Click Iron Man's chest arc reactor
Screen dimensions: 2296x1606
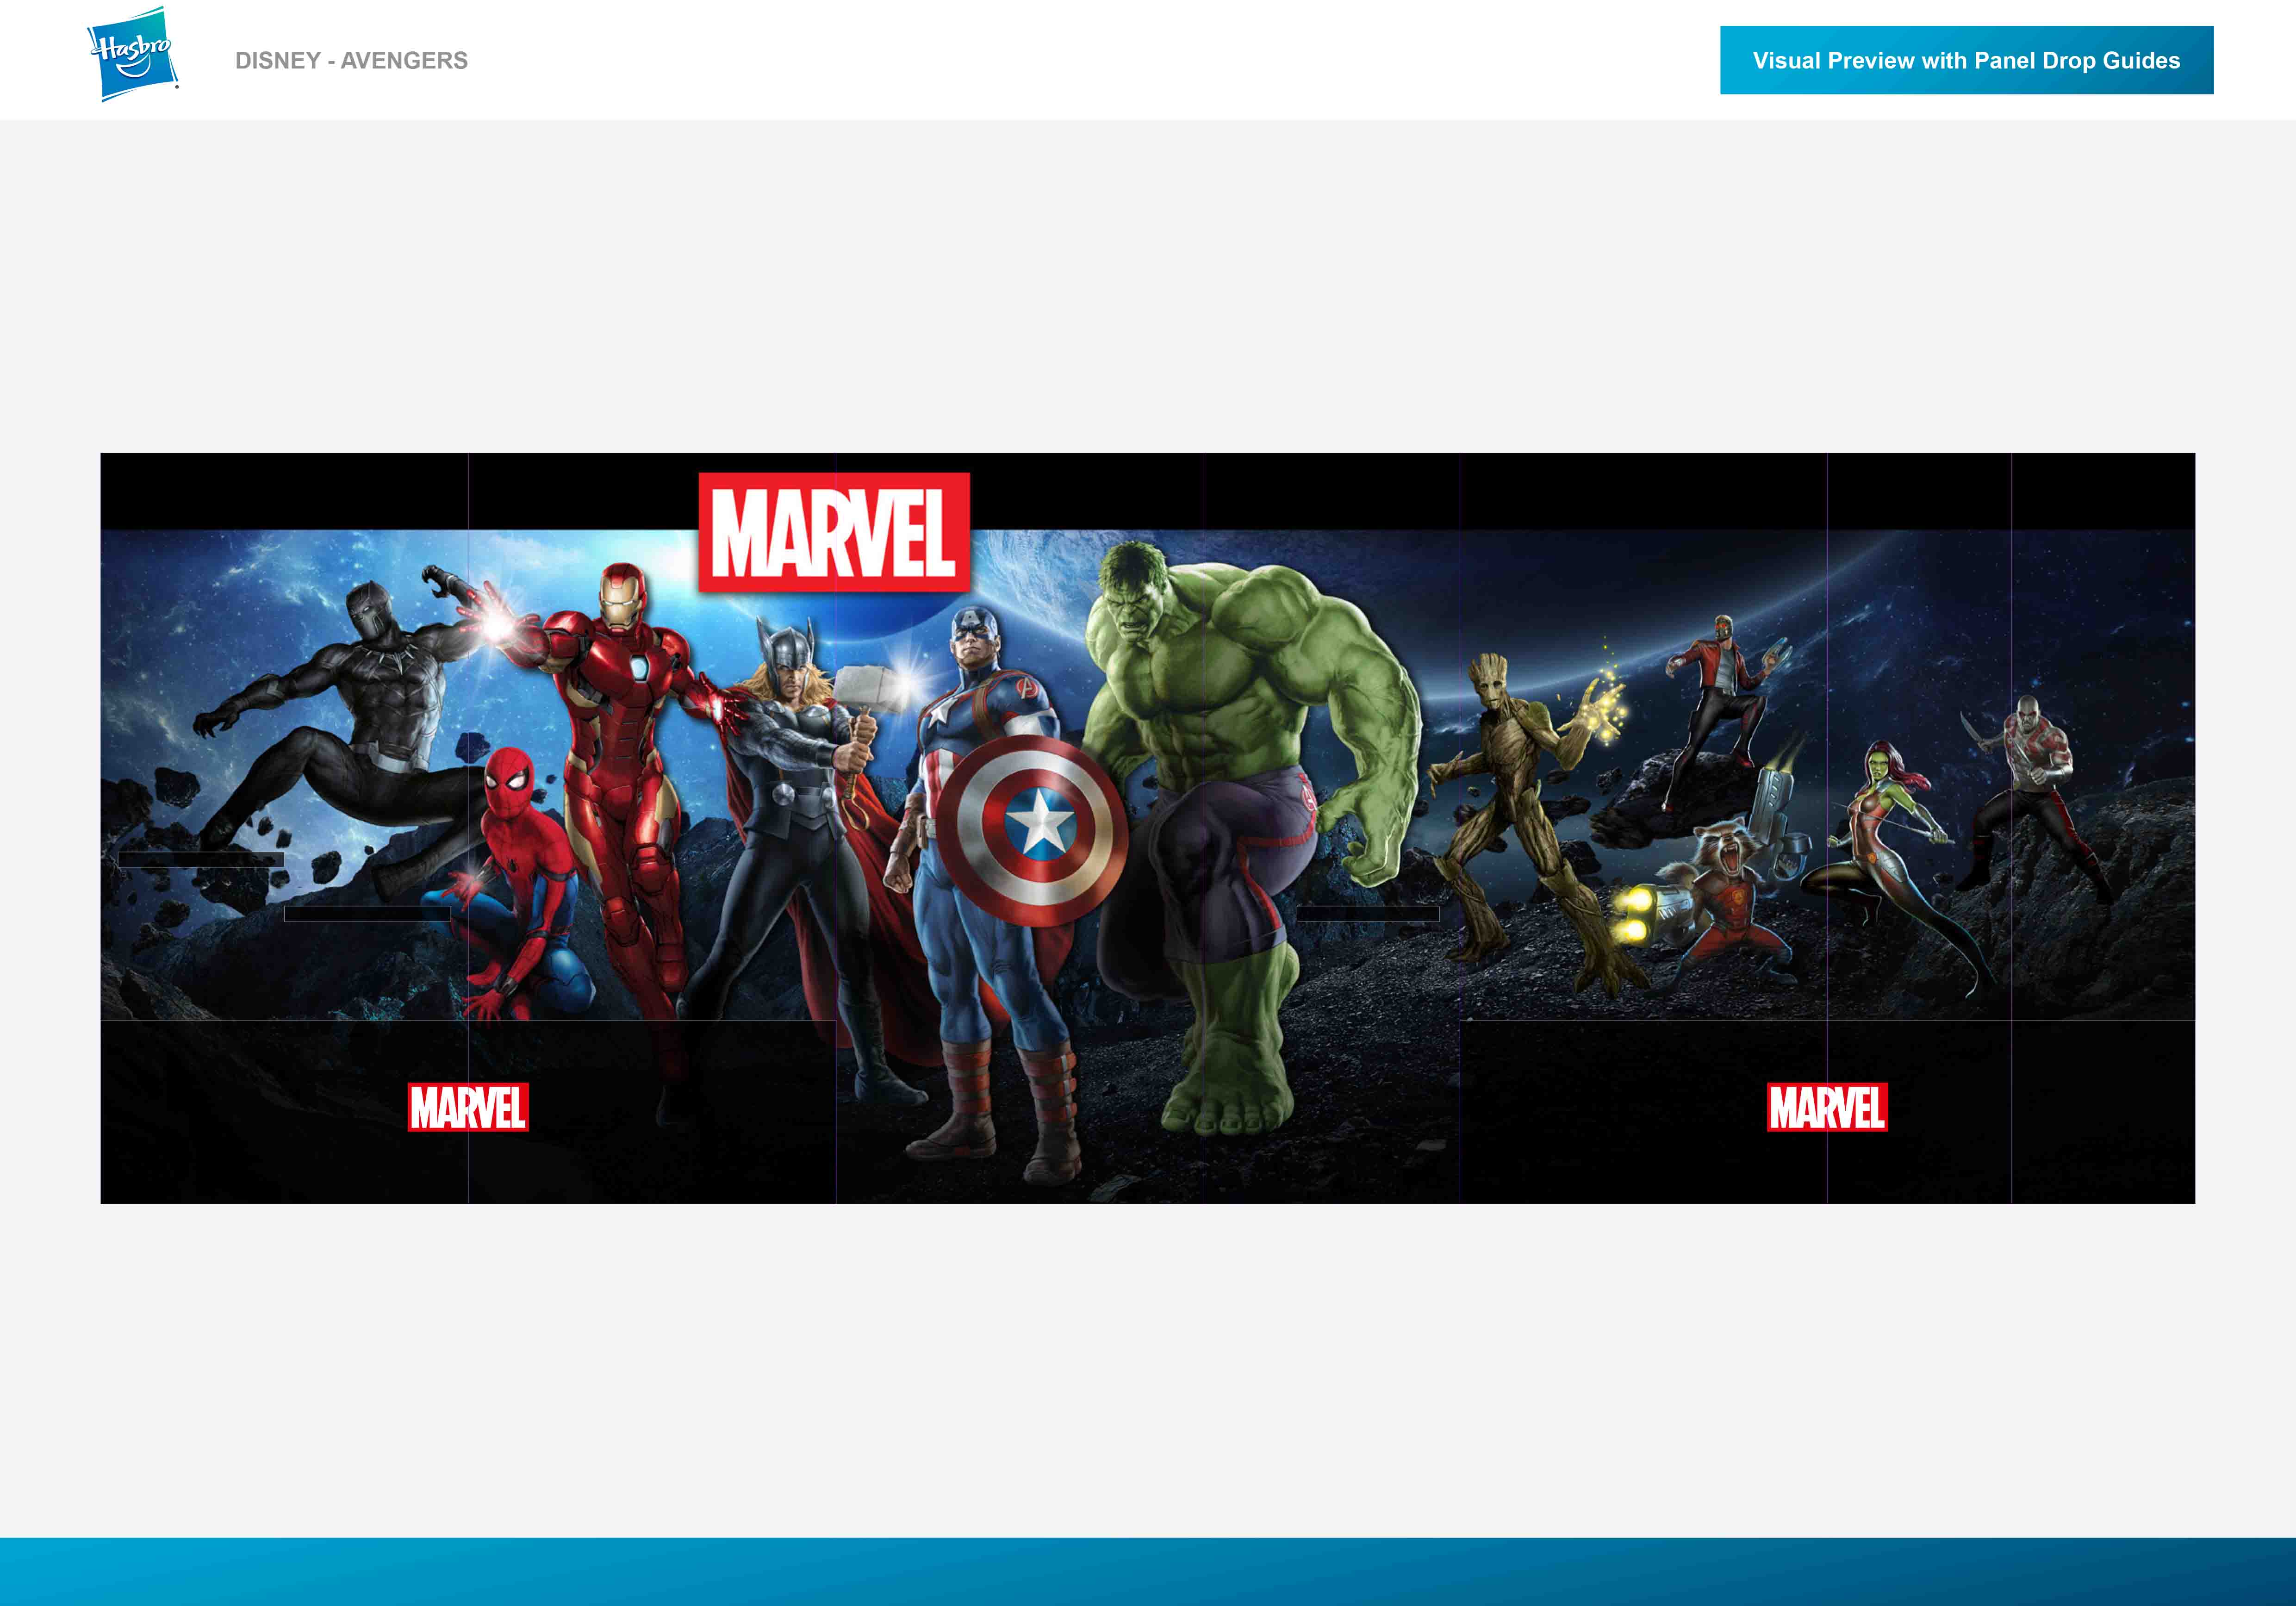(x=639, y=668)
